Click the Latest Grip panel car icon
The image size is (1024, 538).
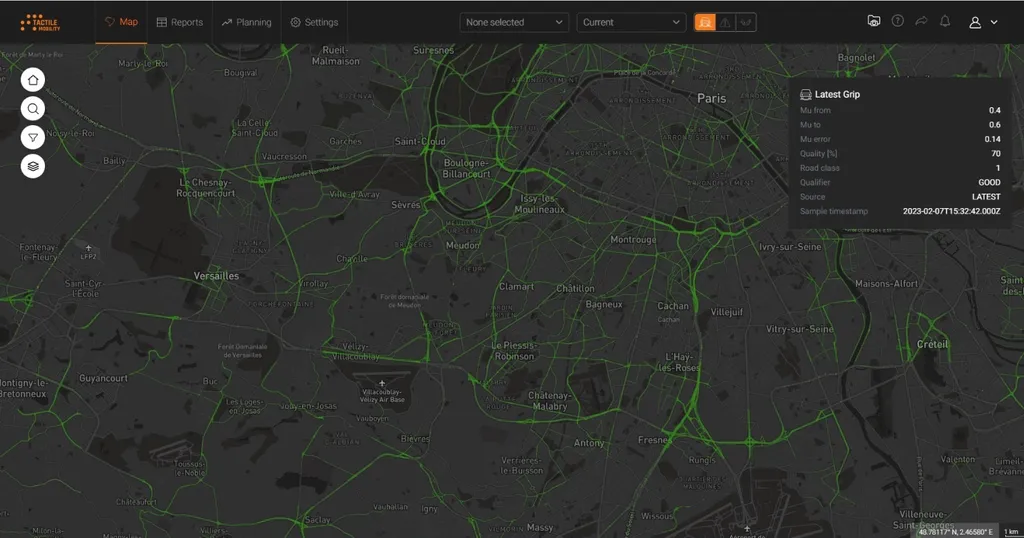(x=806, y=95)
